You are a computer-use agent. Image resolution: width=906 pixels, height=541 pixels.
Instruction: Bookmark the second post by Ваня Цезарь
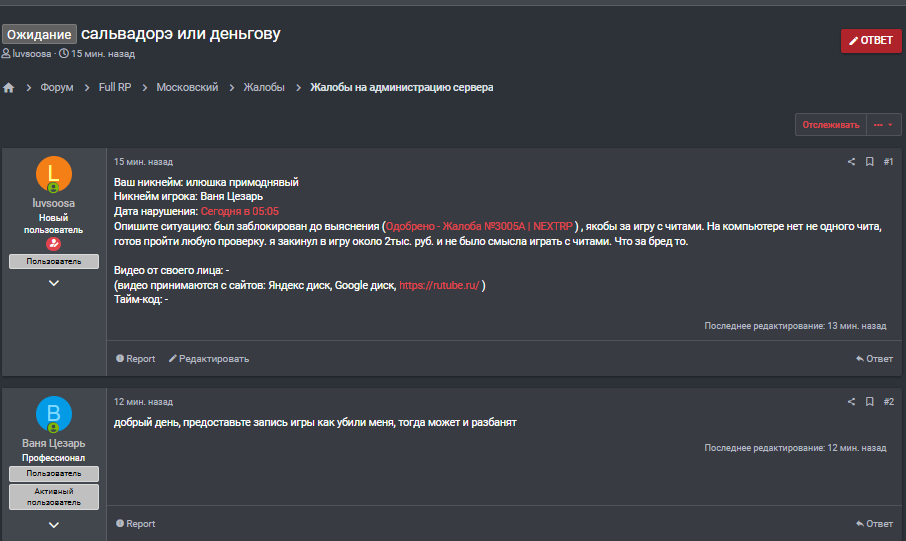(x=870, y=402)
